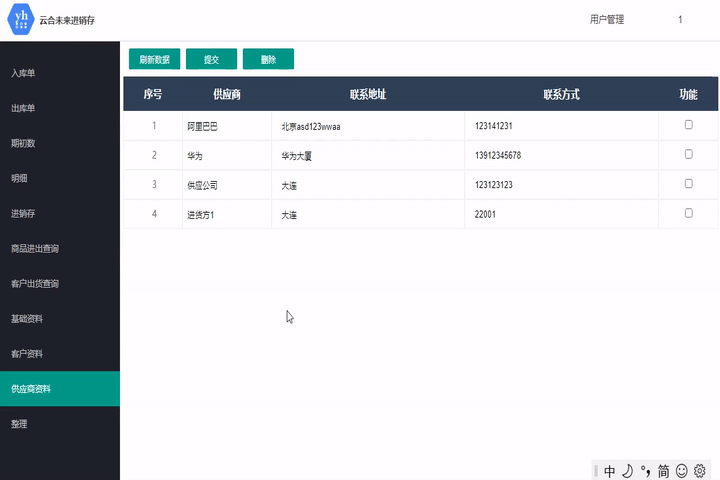Select the checkbox for 华为 supplier
The image size is (720, 480).
(x=688, y=154)
